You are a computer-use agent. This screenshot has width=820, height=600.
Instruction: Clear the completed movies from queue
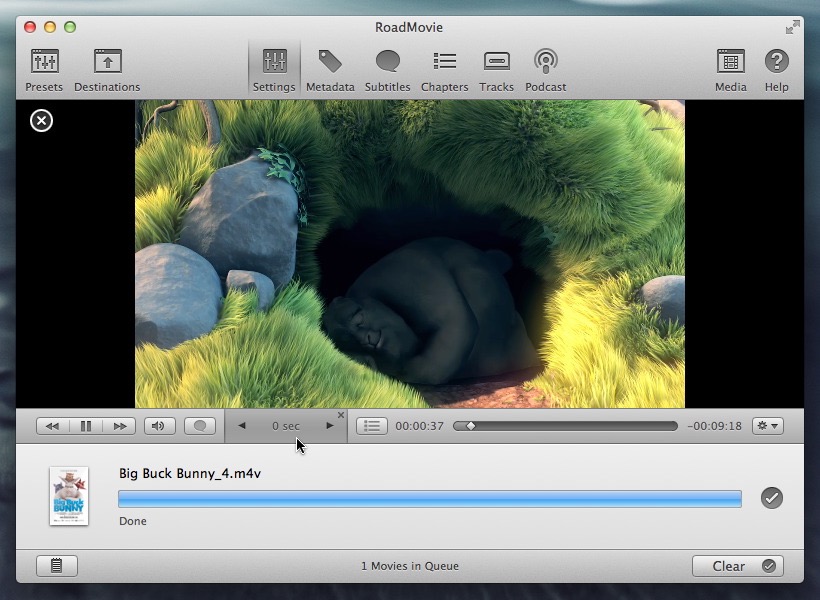(x=737, y=566)
